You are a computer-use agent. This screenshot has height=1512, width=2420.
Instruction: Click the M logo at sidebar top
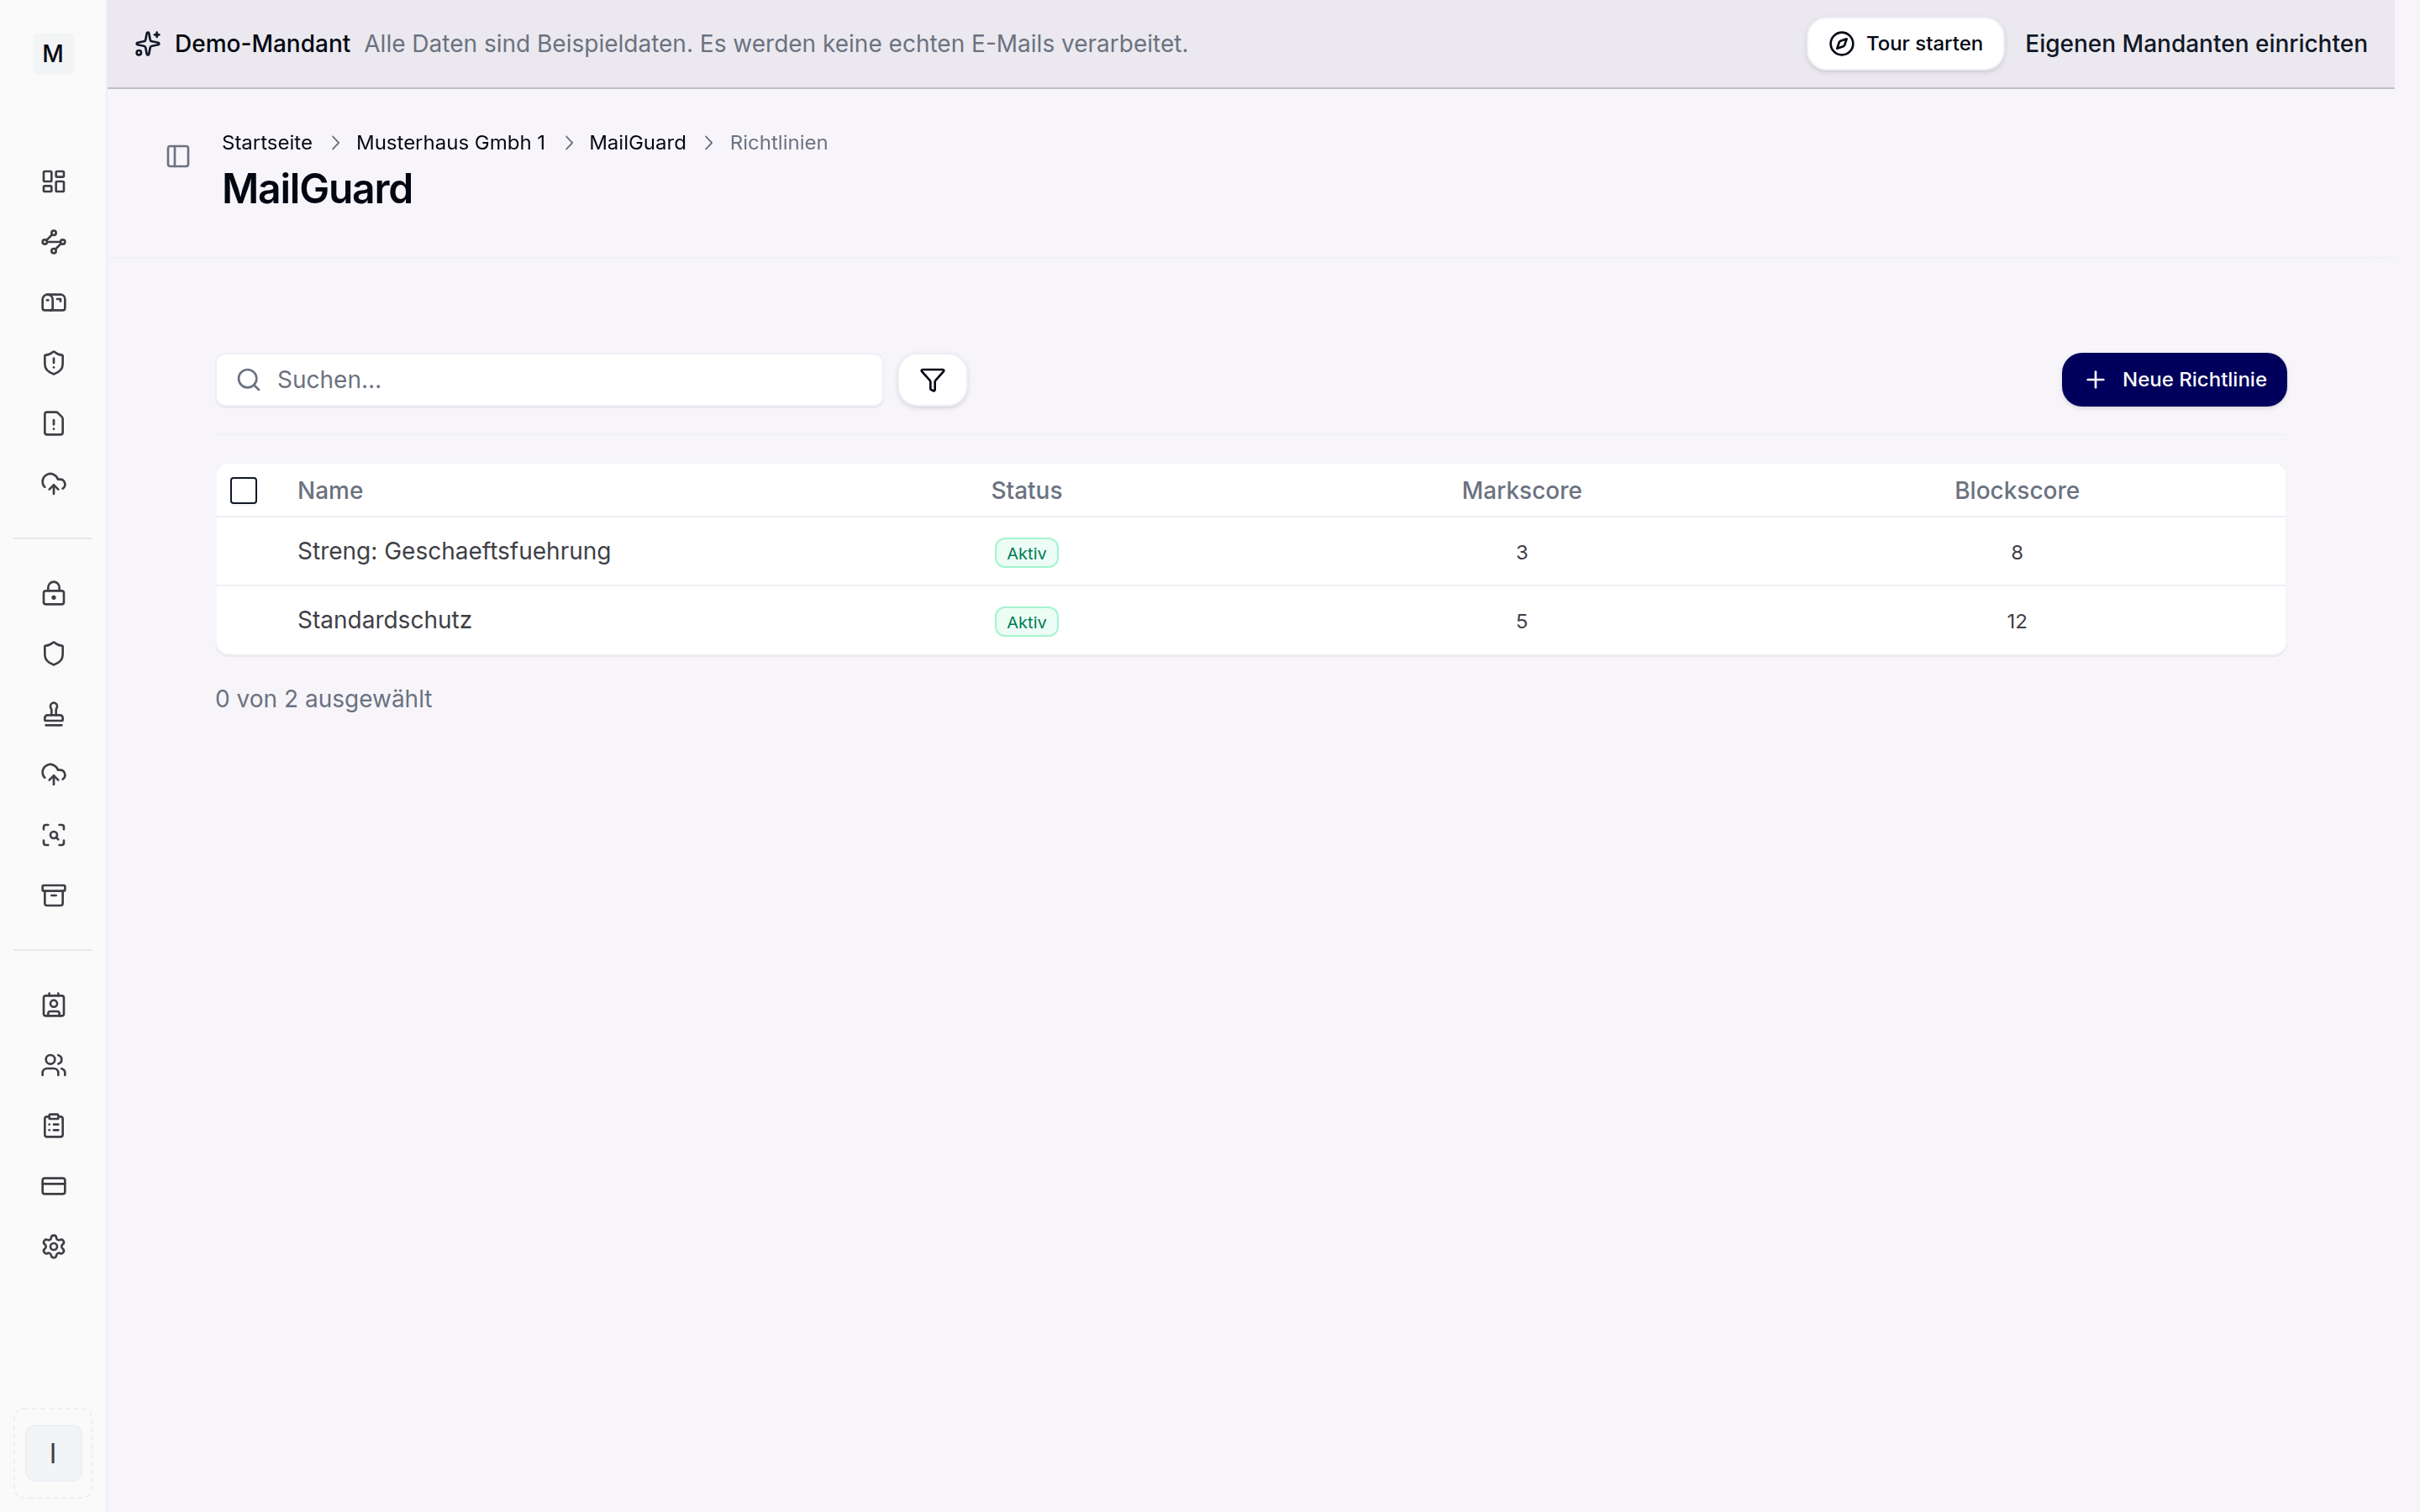point(53,53)
